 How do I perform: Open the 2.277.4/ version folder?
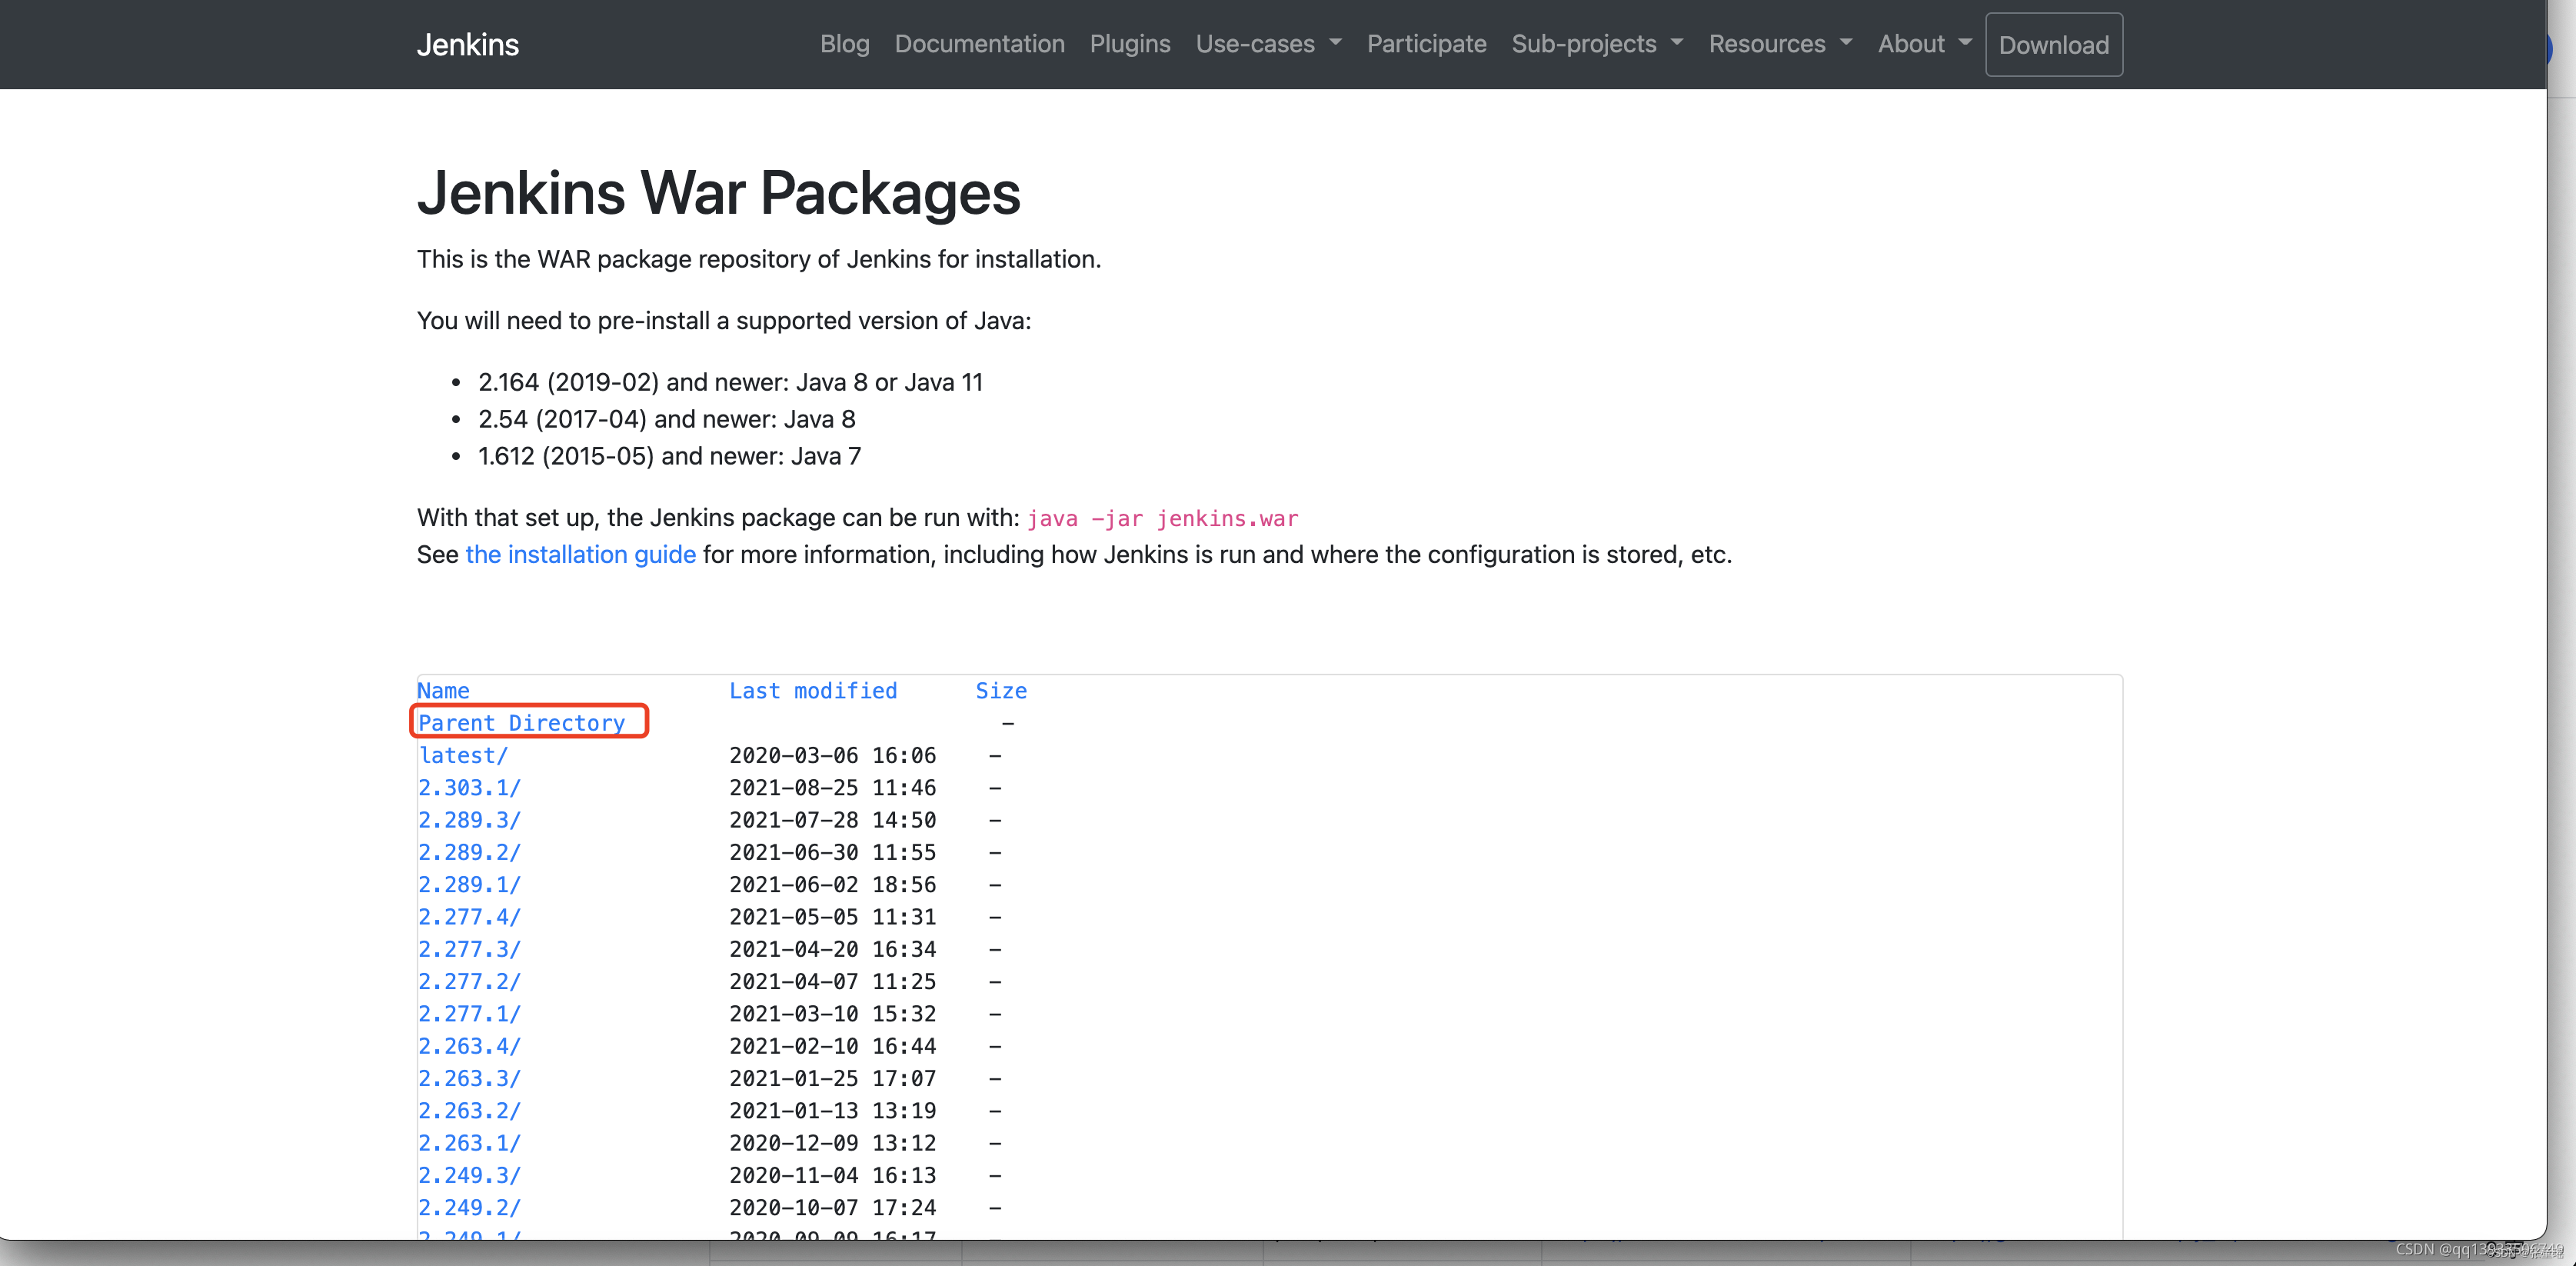tap(469, 917)
